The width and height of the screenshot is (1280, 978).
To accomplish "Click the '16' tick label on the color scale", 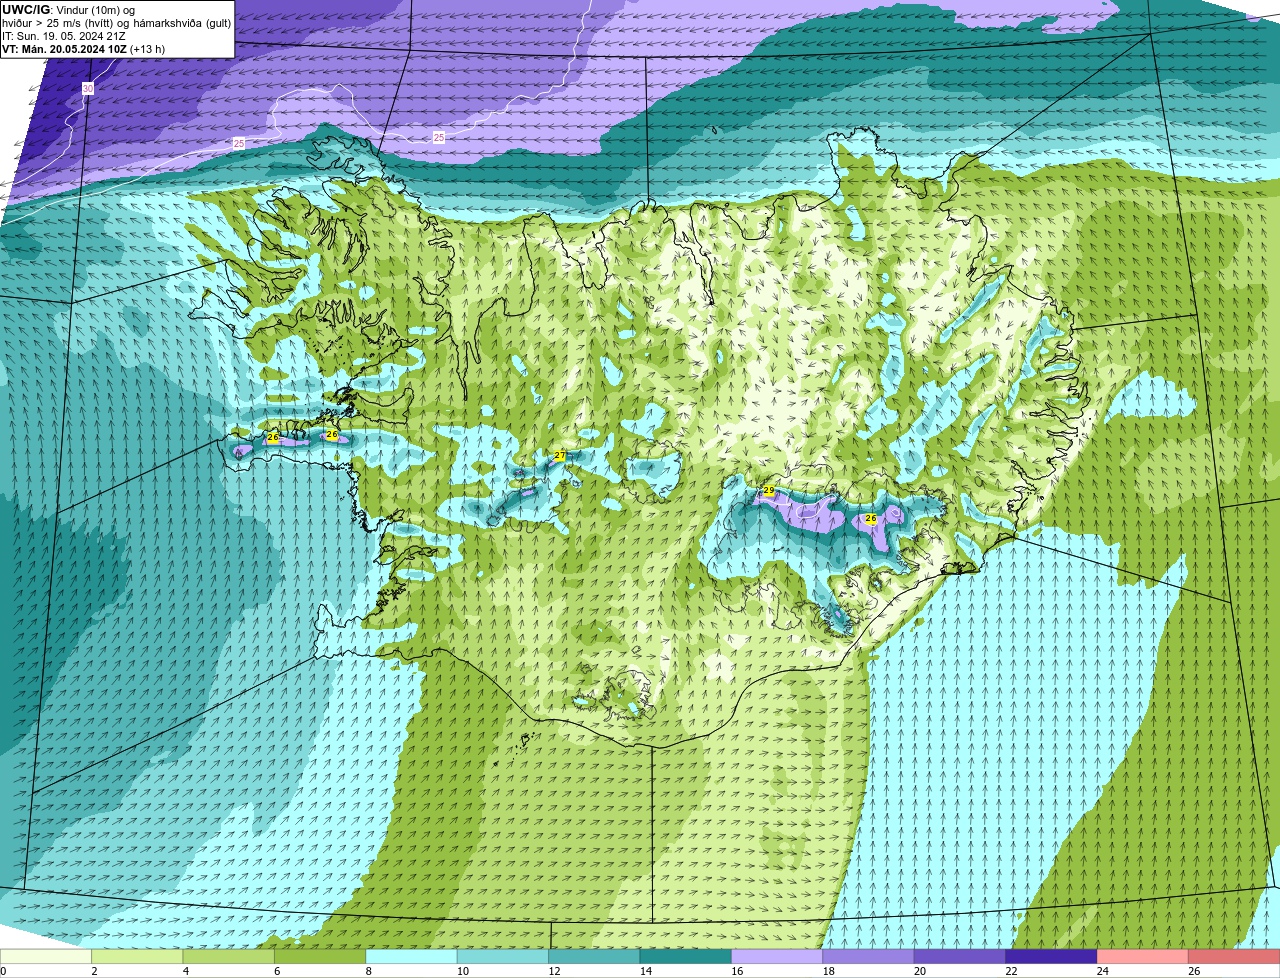I will (x=737, y=971).
